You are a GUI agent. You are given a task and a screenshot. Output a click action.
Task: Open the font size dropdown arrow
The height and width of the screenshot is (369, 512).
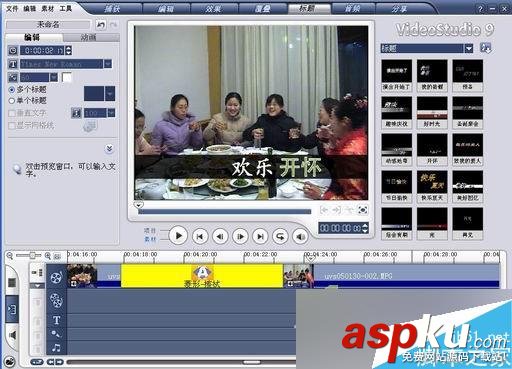pyautogui.click(x=53, y=78)
